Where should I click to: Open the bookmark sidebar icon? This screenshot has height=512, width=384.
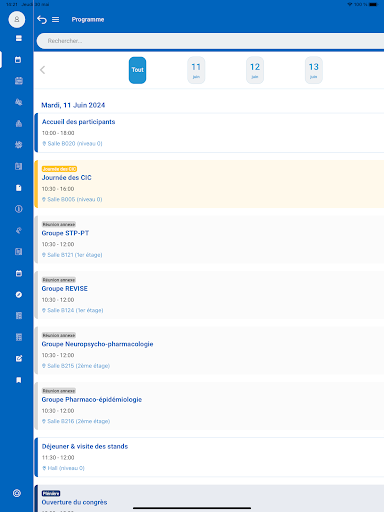click(19, 380)
